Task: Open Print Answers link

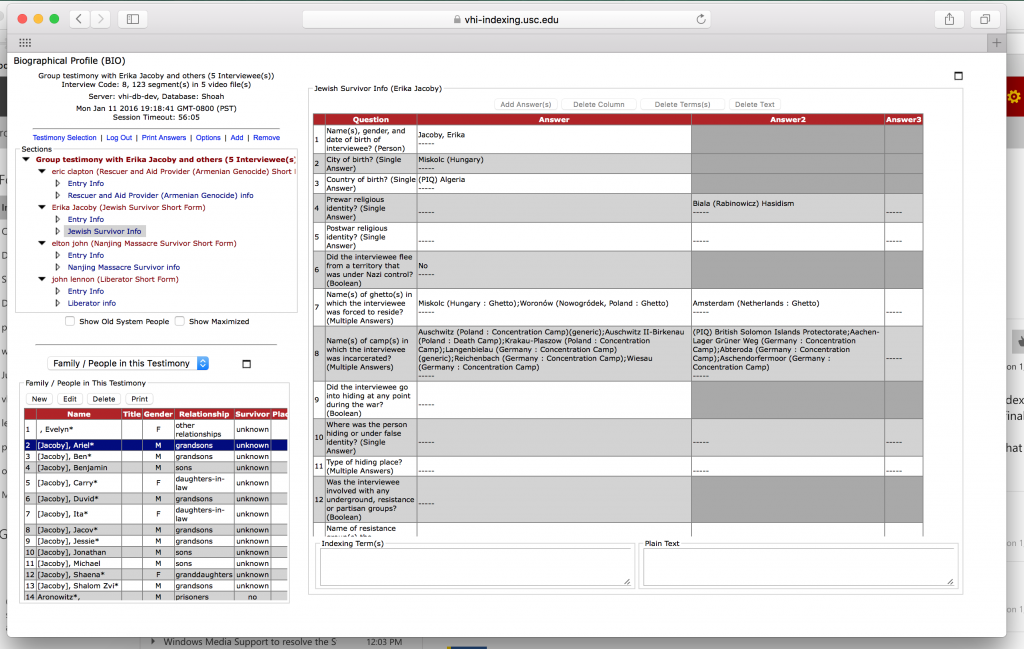Action: coord(164,138)
